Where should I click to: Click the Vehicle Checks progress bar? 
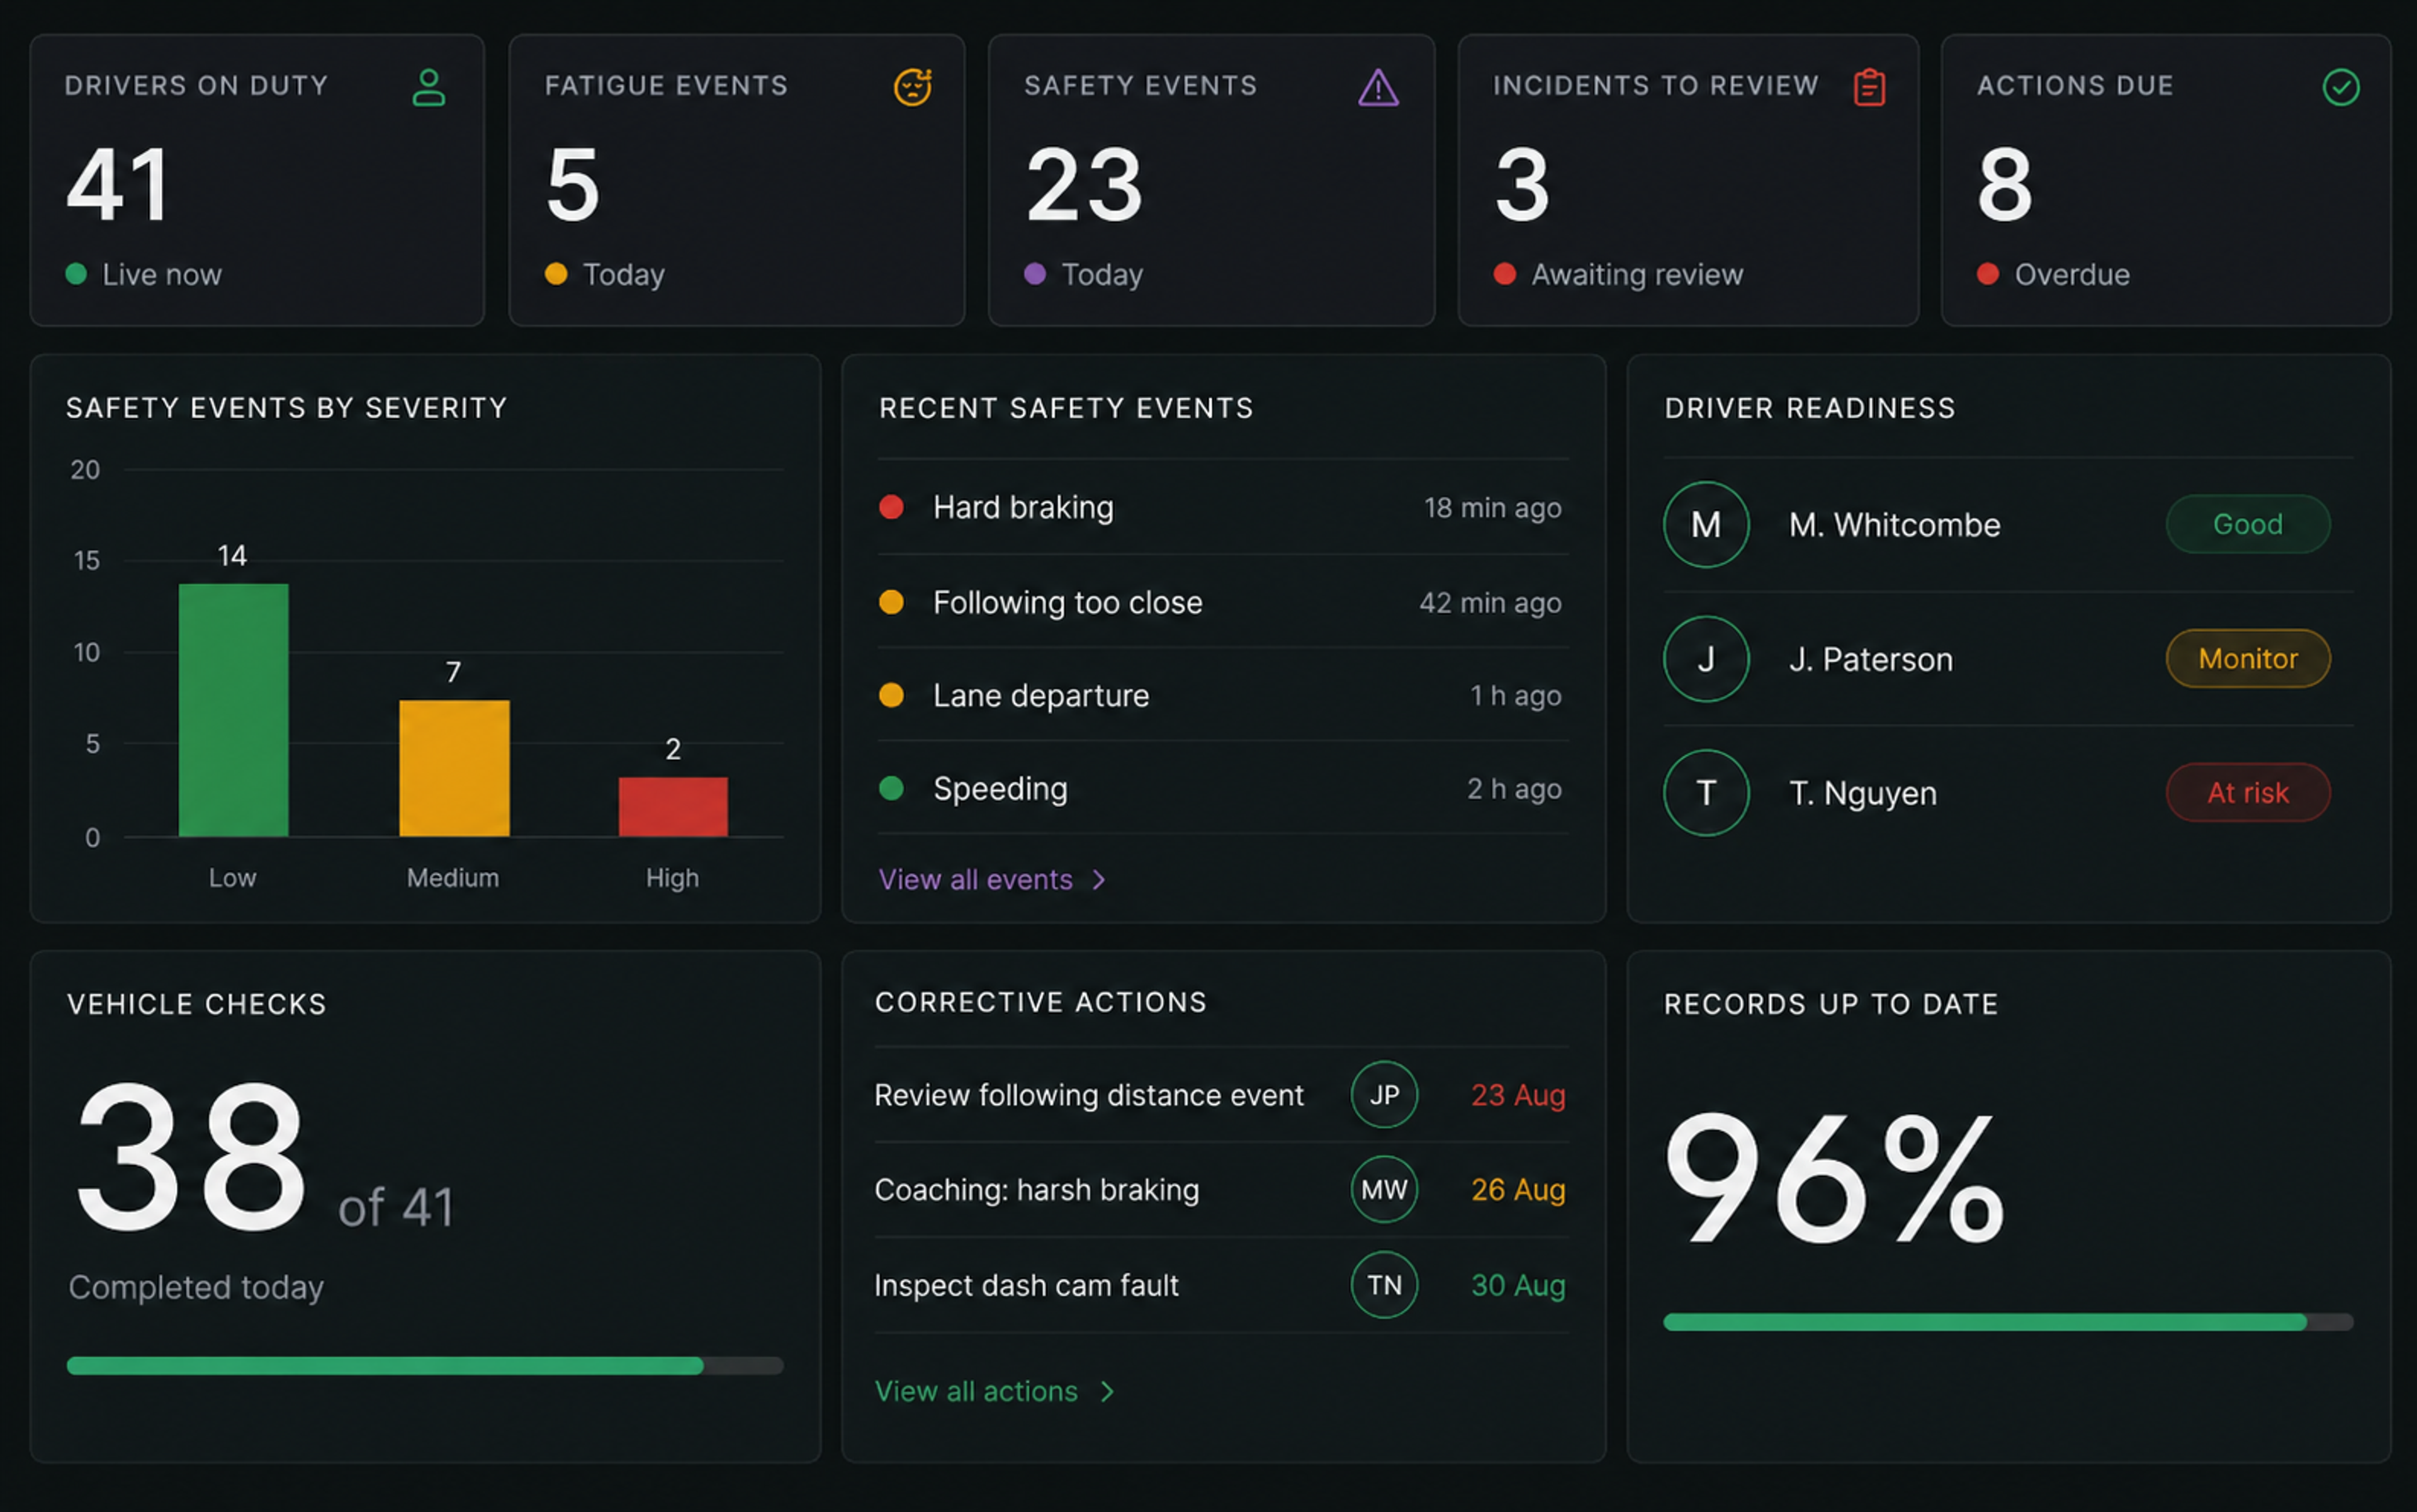[x=425, y=1365]
